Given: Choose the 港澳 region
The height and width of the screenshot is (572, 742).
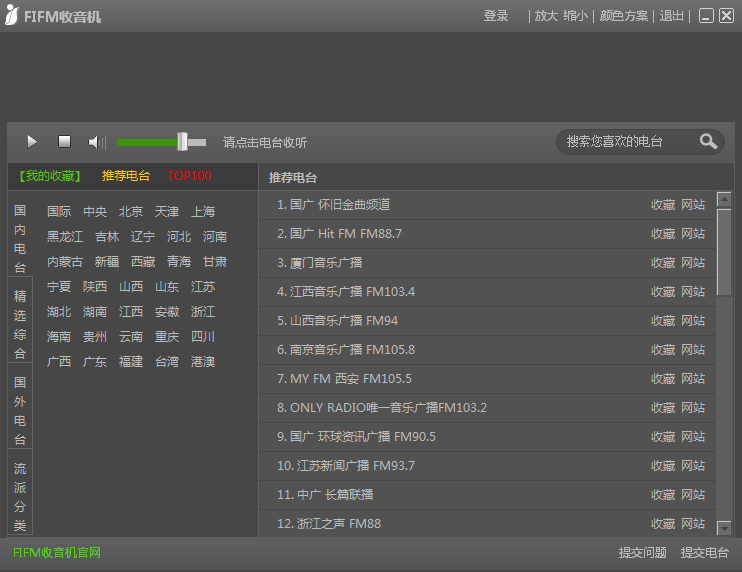Looking at the screenshot, I should coord(203,362).
